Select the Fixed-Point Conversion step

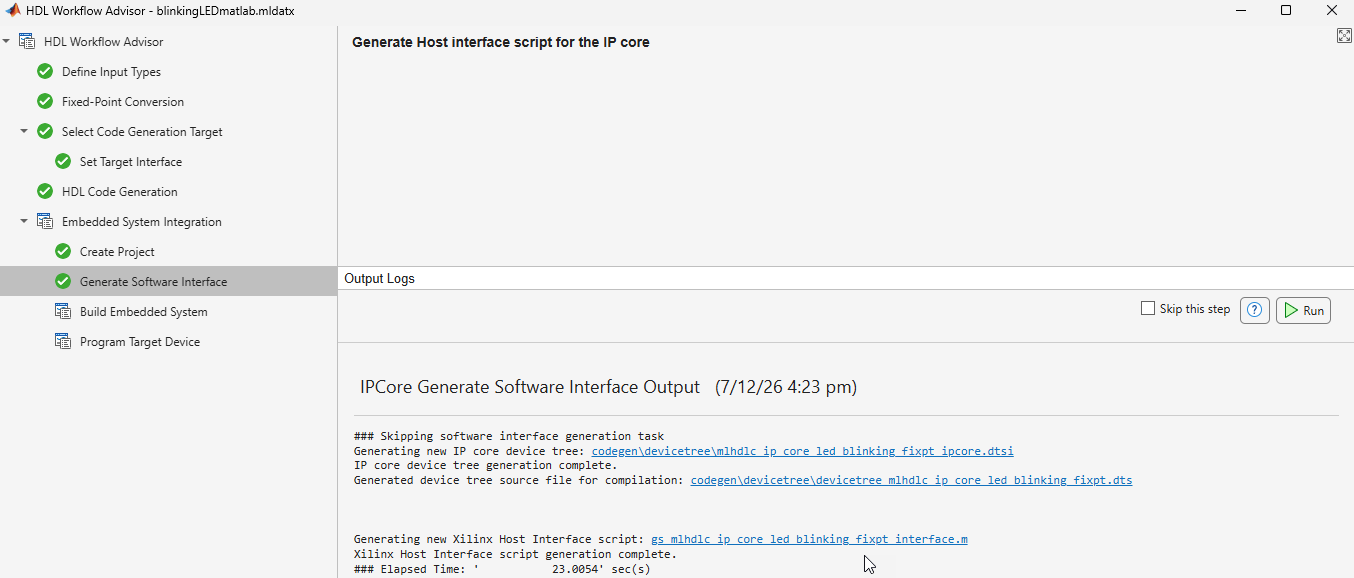tap(123, 102)
